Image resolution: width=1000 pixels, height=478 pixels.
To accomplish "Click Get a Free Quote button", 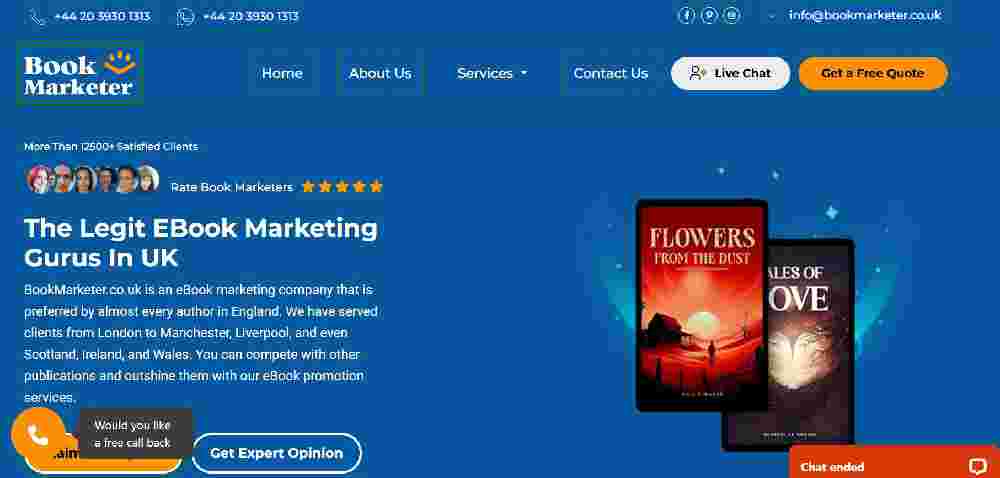I will coord(873,73).
